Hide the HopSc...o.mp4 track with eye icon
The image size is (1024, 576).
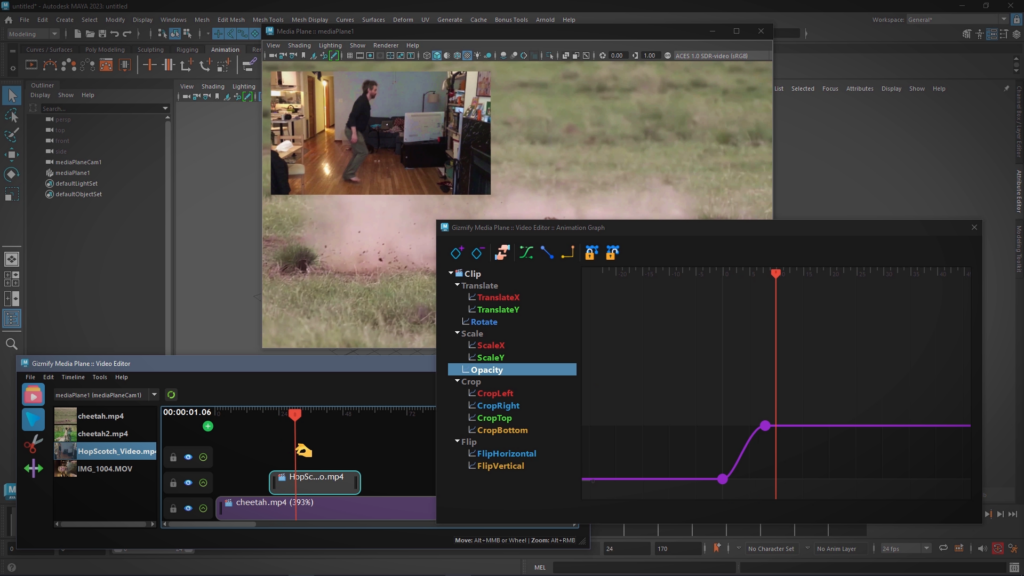pyautogui.click(x=188, y=483)
